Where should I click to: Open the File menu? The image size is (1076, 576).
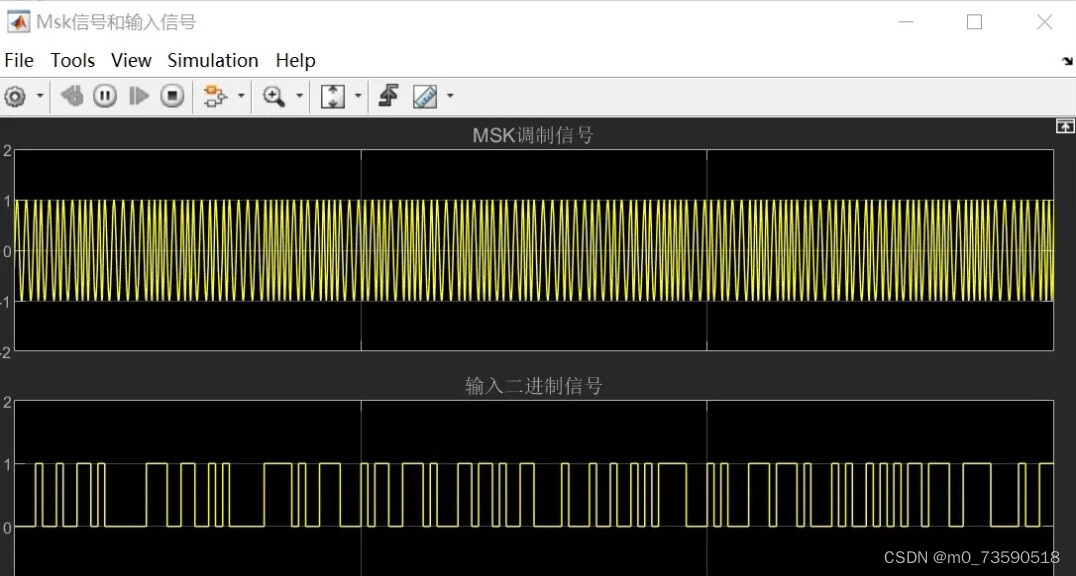point(18,60)
